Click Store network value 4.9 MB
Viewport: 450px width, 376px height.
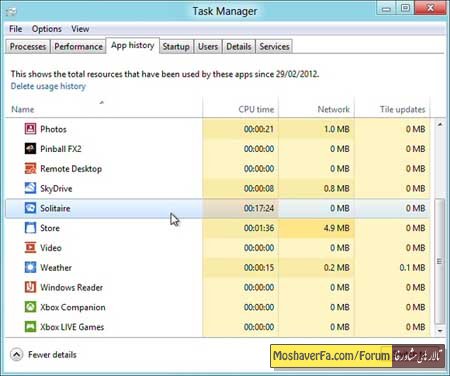[336, 228]
